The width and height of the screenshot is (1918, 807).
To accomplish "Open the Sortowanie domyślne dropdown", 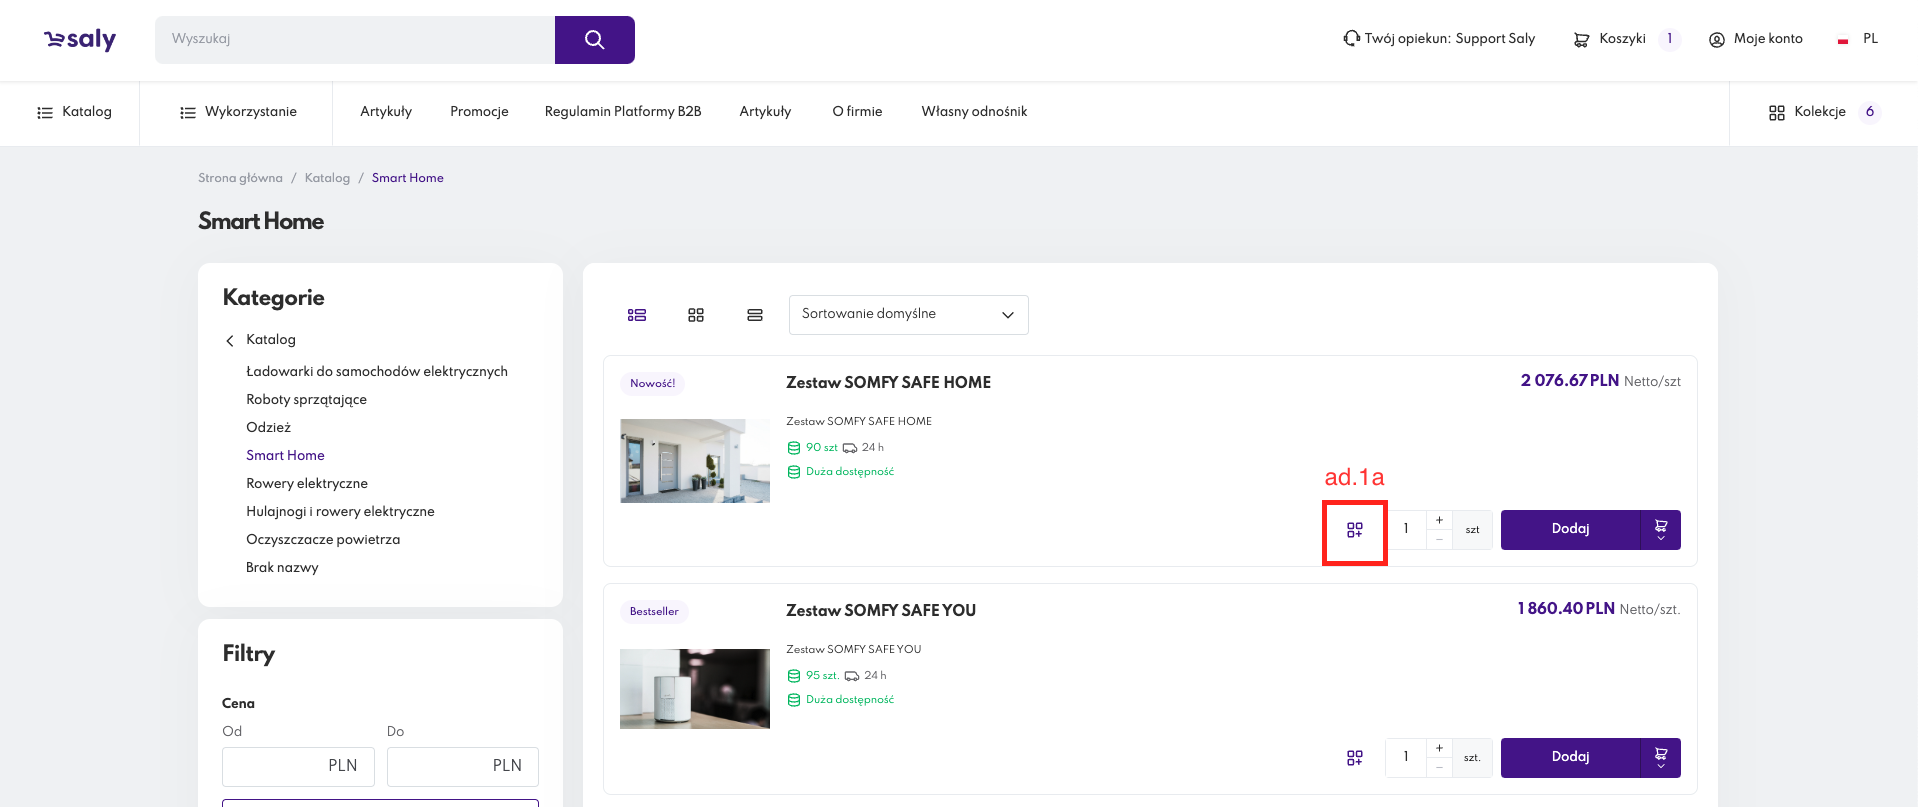I will pyautogui.click(x=908, y=315).
